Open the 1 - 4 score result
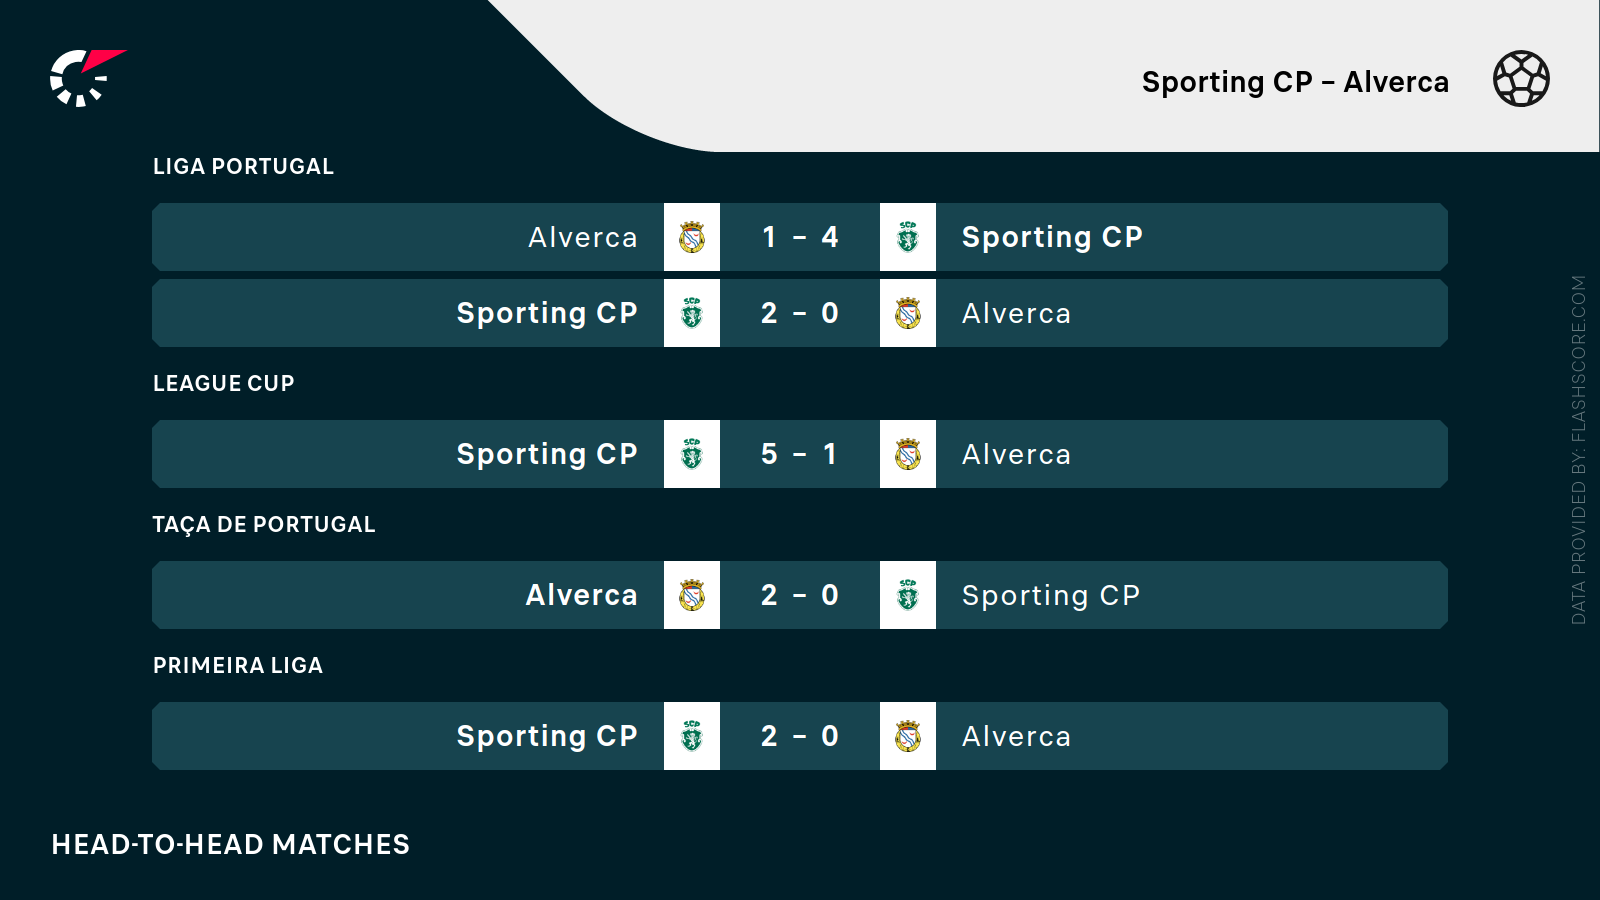The image size is (1600, 900). (800, 237)
